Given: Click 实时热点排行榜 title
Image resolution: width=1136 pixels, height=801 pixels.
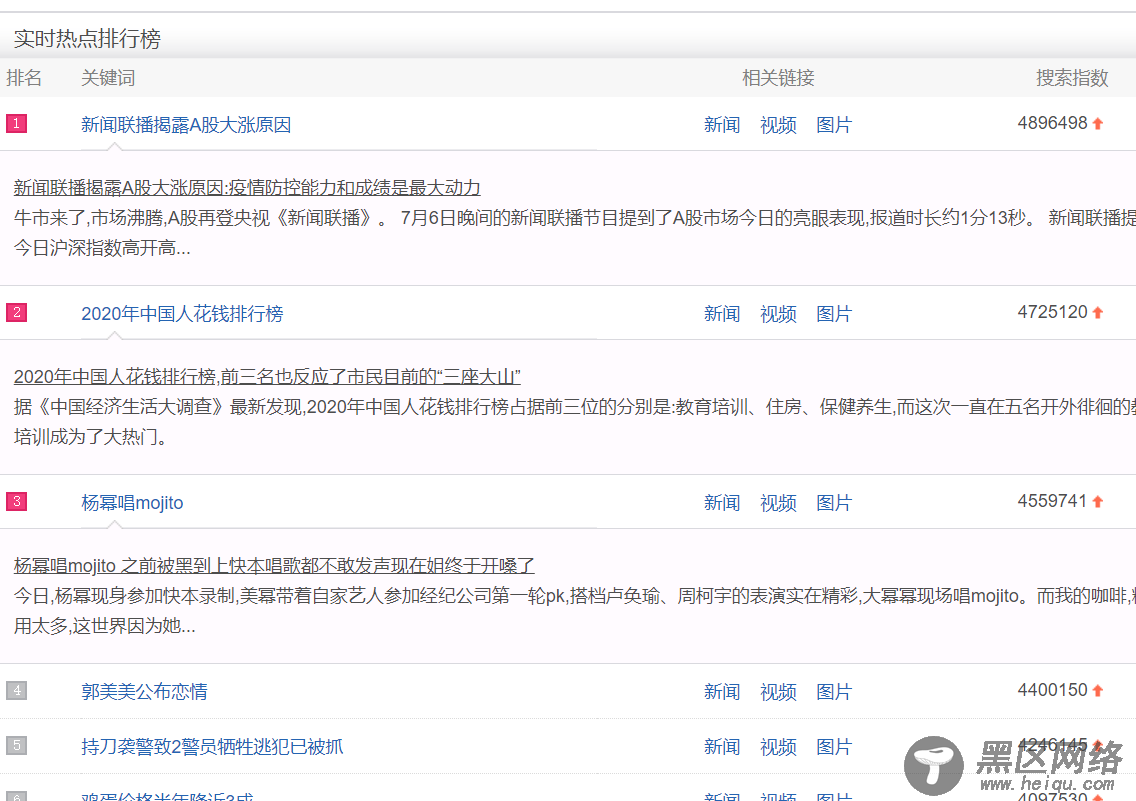Looking at the screenshot, I should (87, 38).
